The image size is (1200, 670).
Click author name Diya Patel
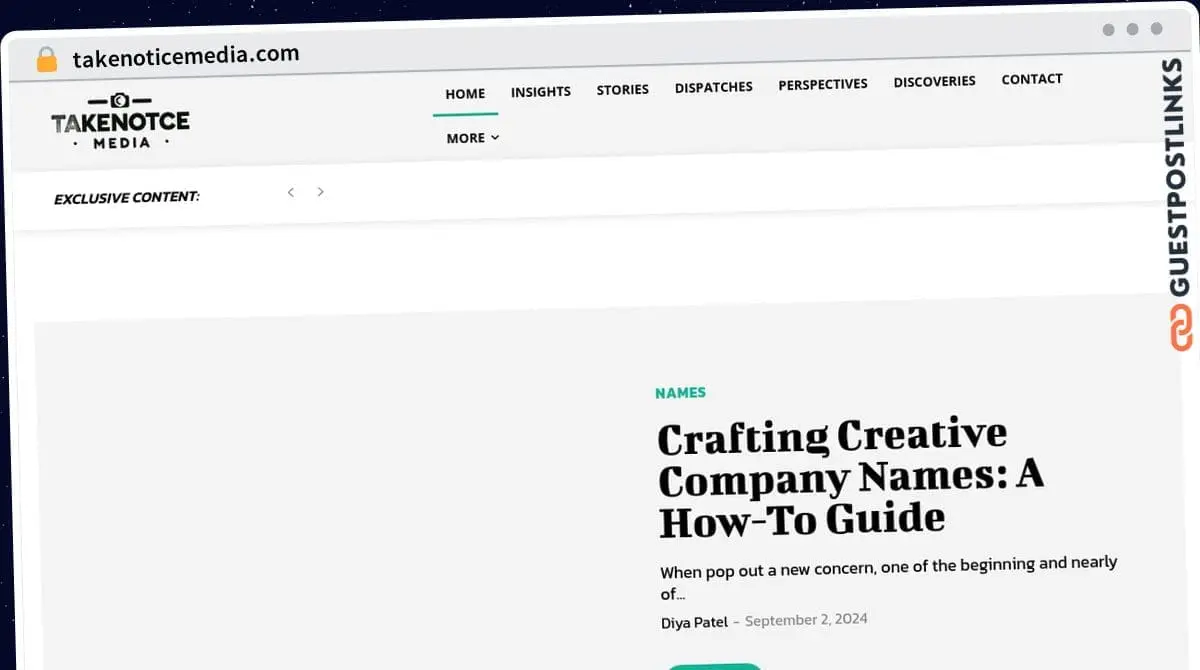pyautogui.click(x=694, y=622)
